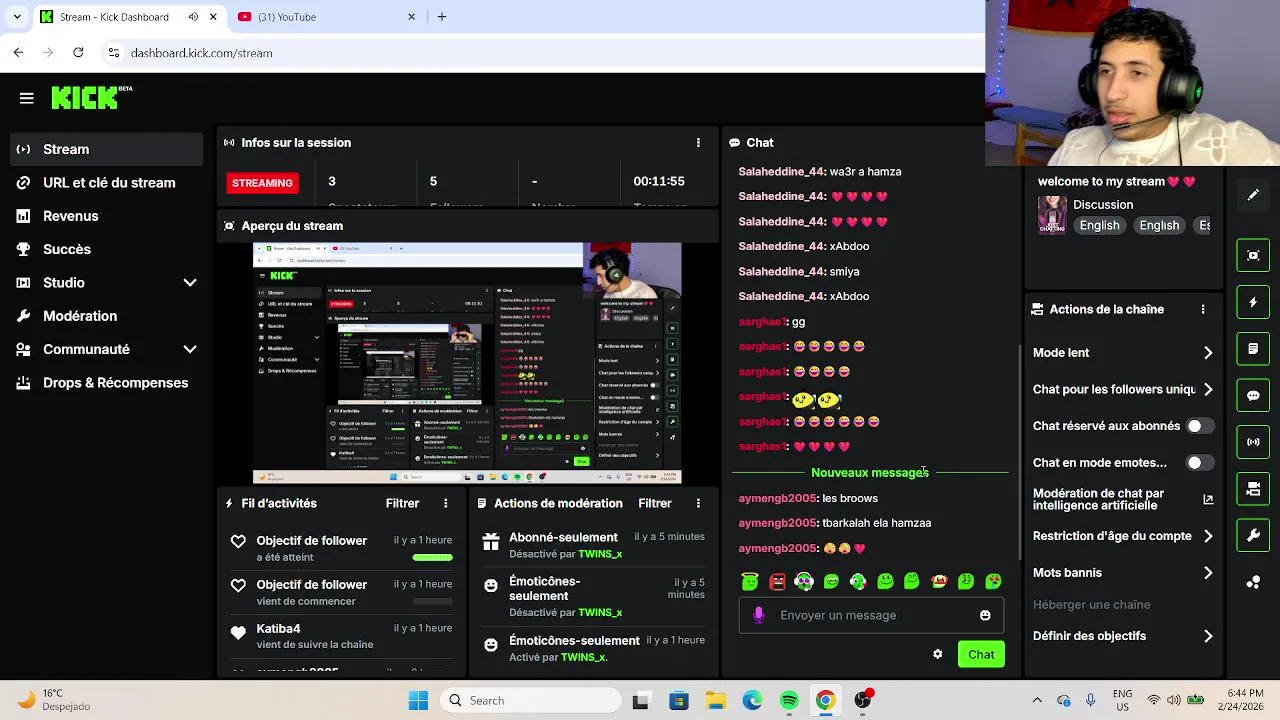Viewport: 1280px width, 720px height.
Task: Open three-dot menu of Infos sur la session
Action: [698, 143]
